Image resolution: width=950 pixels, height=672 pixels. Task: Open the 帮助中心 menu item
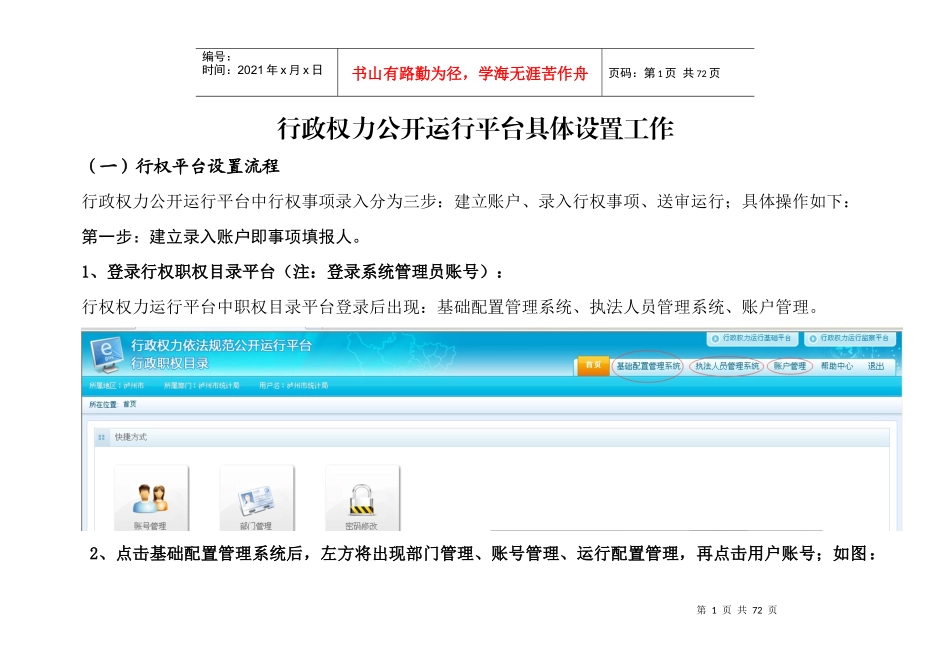[837, 366]
